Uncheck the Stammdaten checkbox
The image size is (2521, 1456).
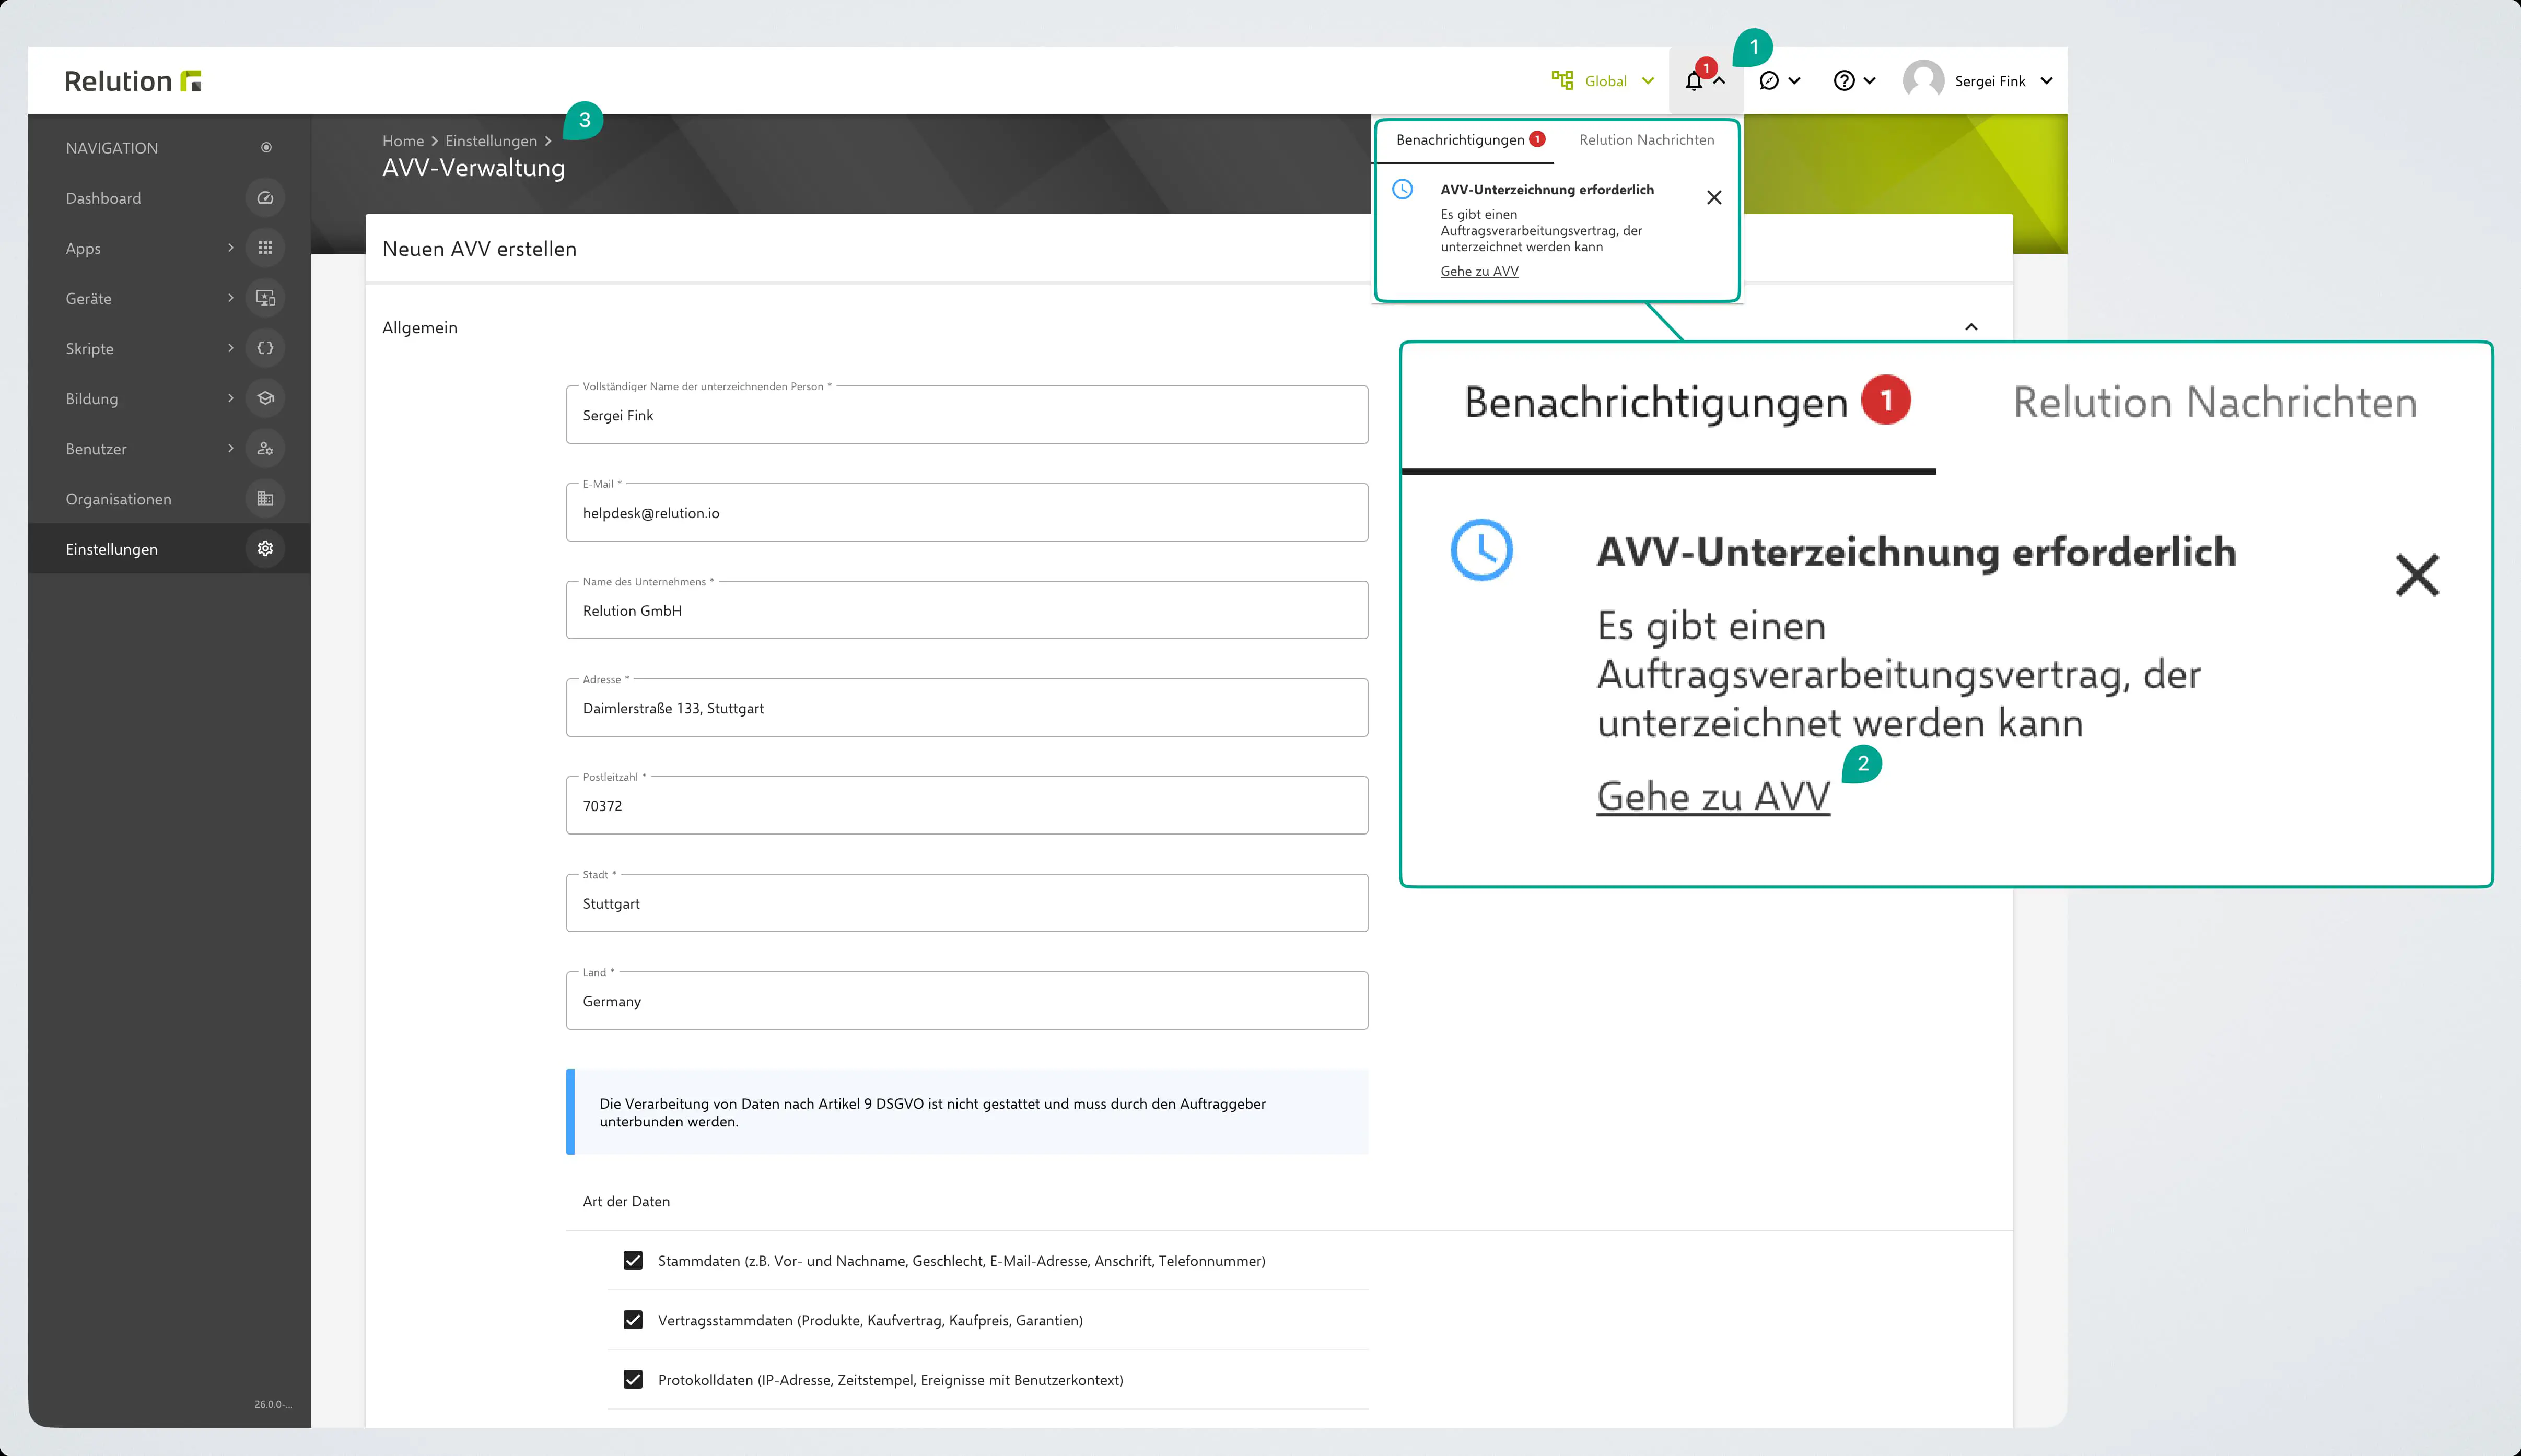pyautogui.click(x=633, y=1260)
